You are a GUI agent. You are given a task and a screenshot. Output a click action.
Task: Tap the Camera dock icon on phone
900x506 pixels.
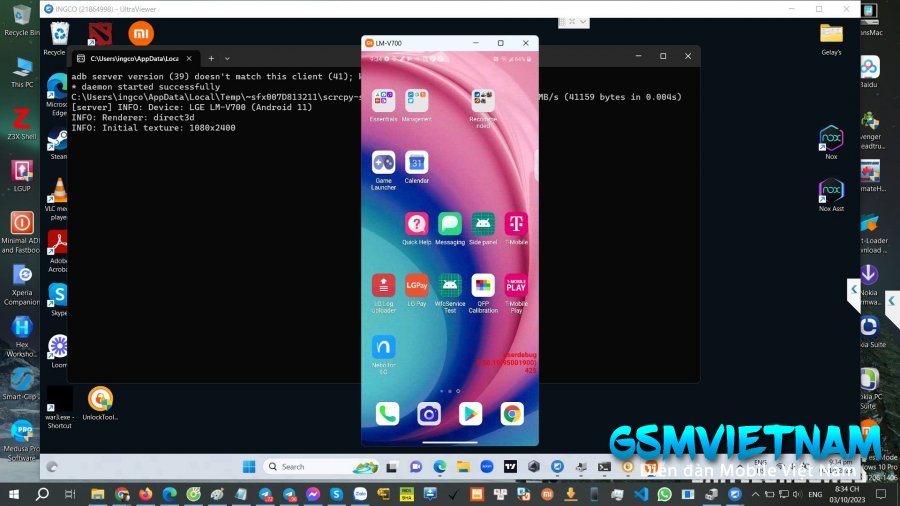click(x=429, y=414)
